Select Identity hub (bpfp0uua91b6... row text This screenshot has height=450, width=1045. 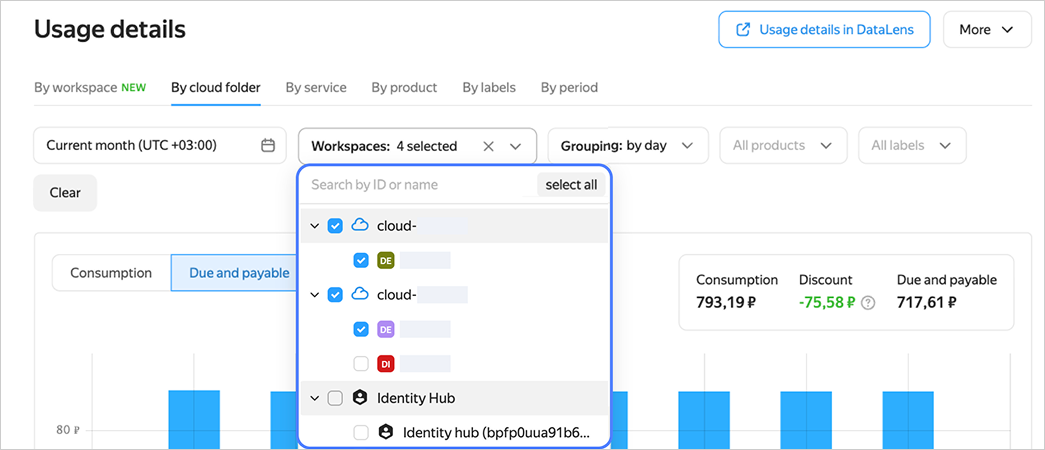click(x=497, y=432)
